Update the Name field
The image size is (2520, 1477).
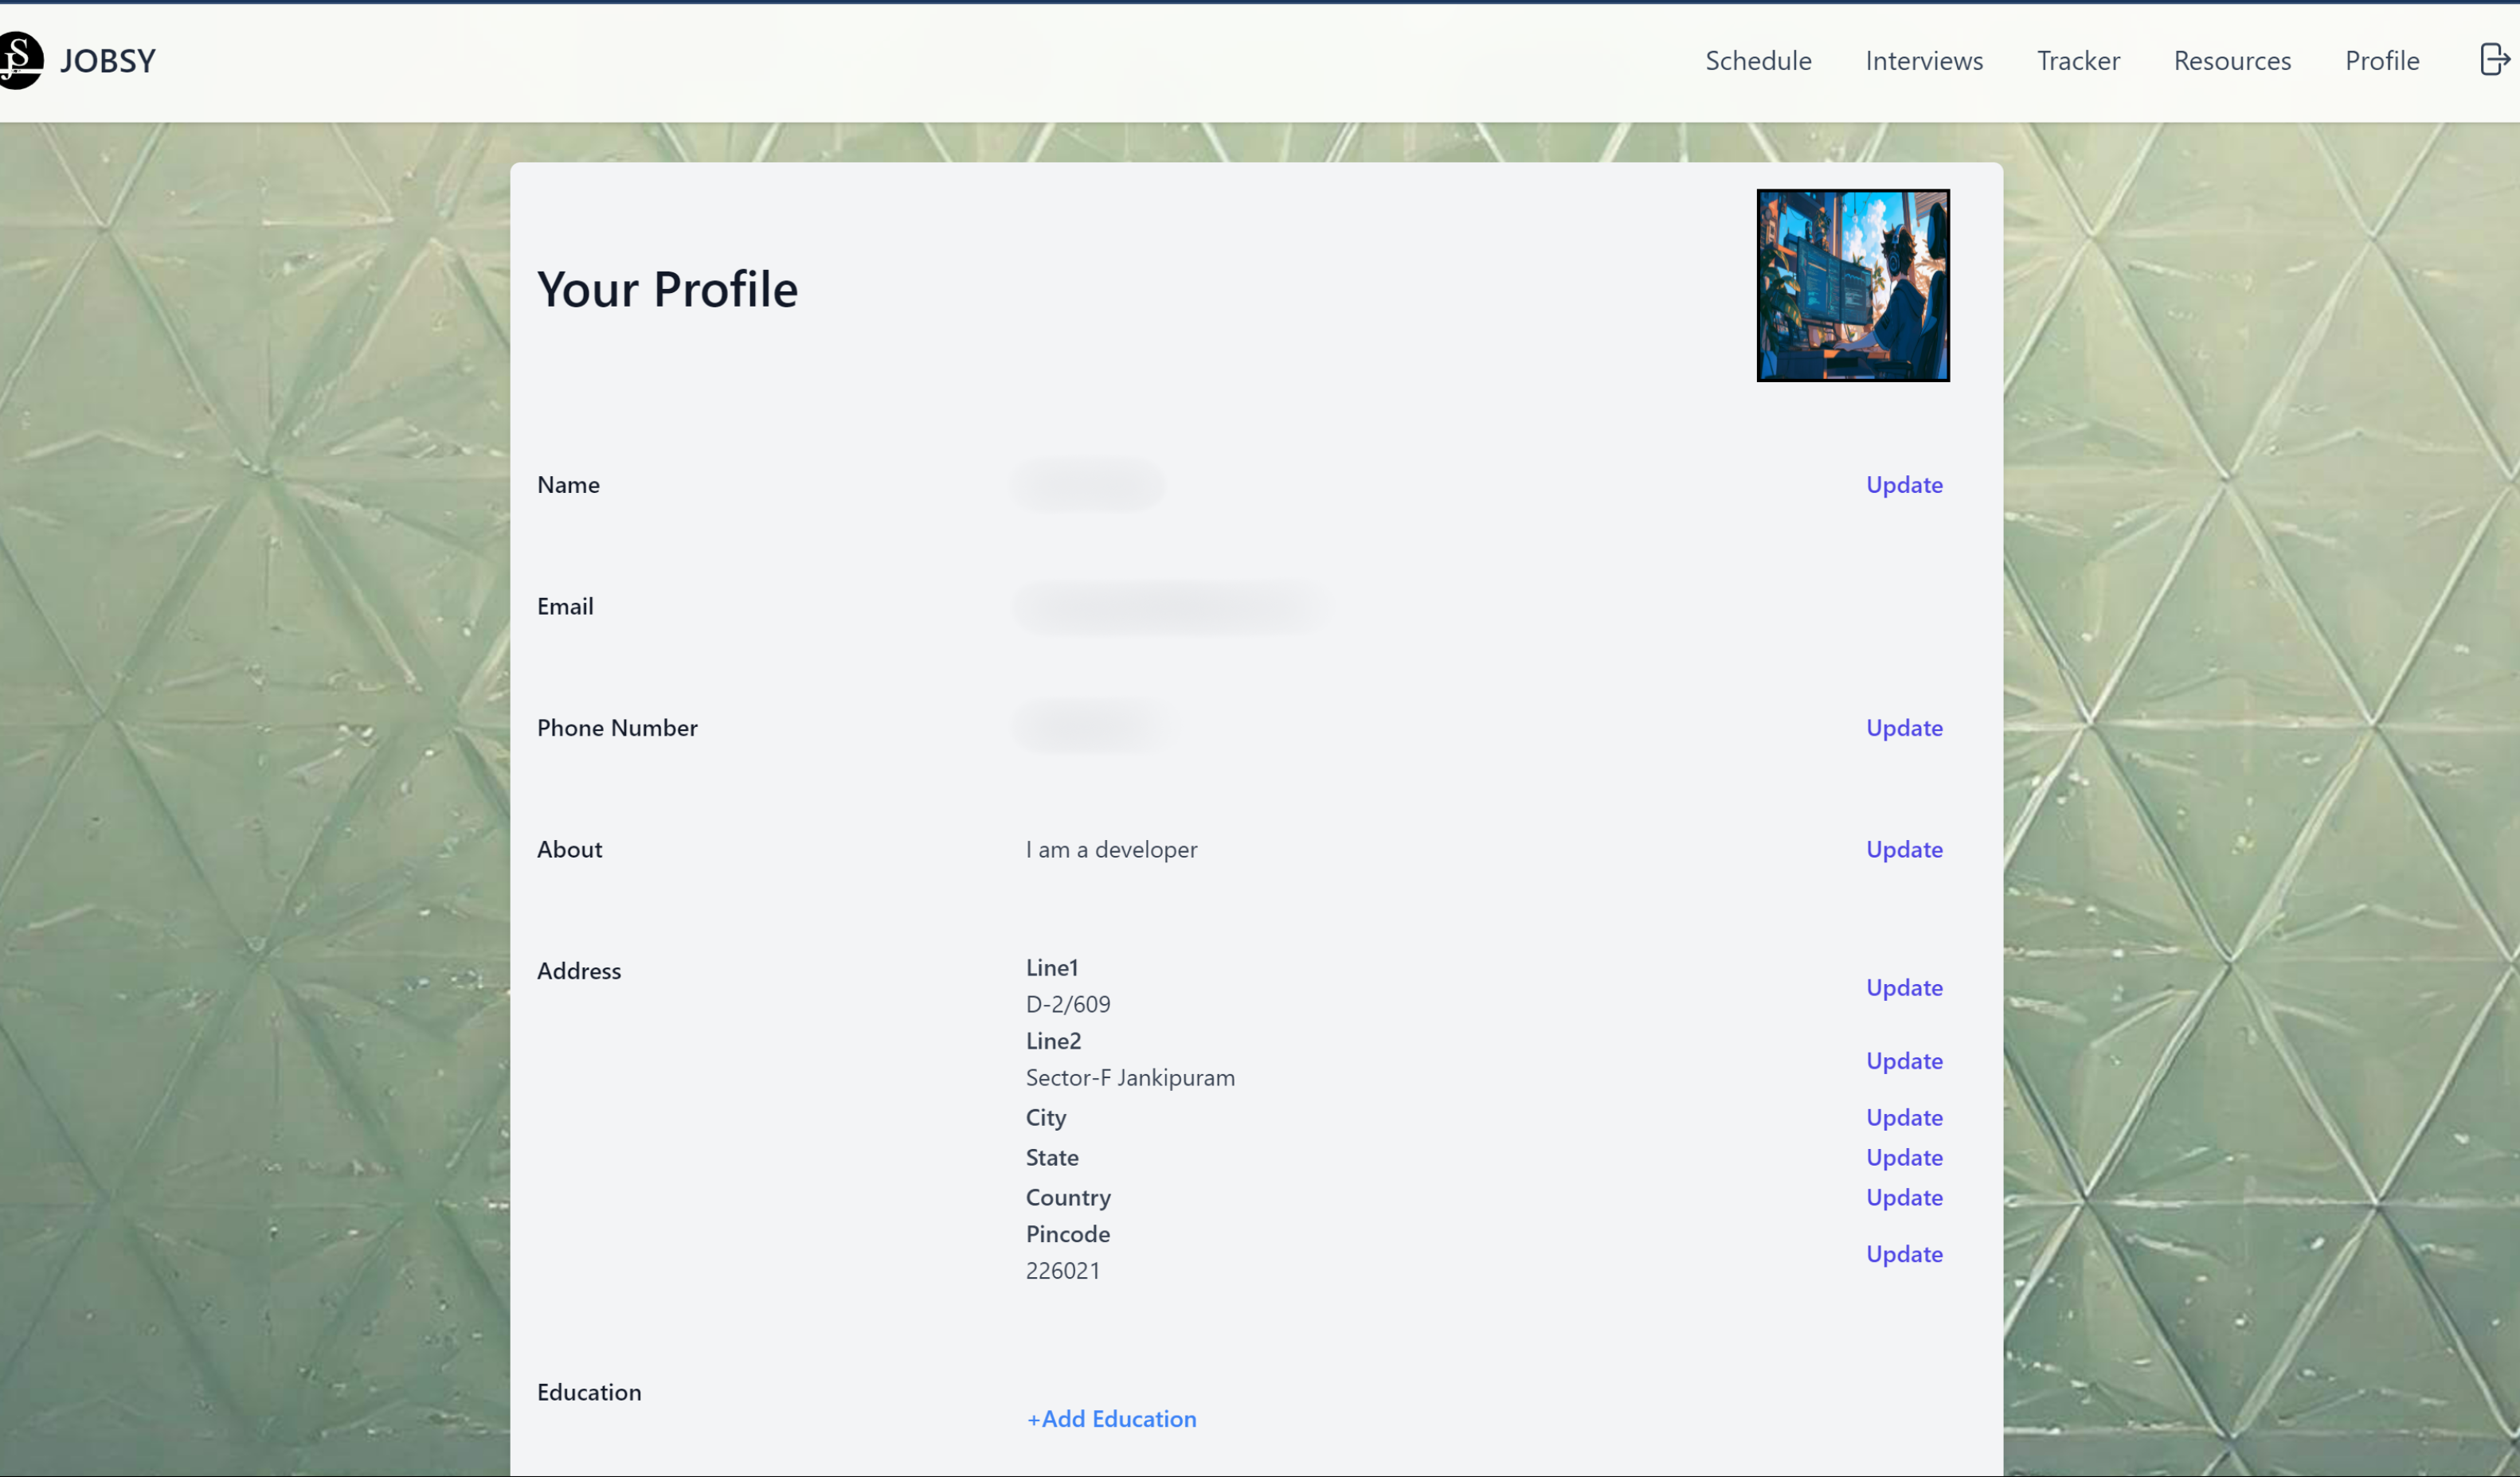[1903, 485]
